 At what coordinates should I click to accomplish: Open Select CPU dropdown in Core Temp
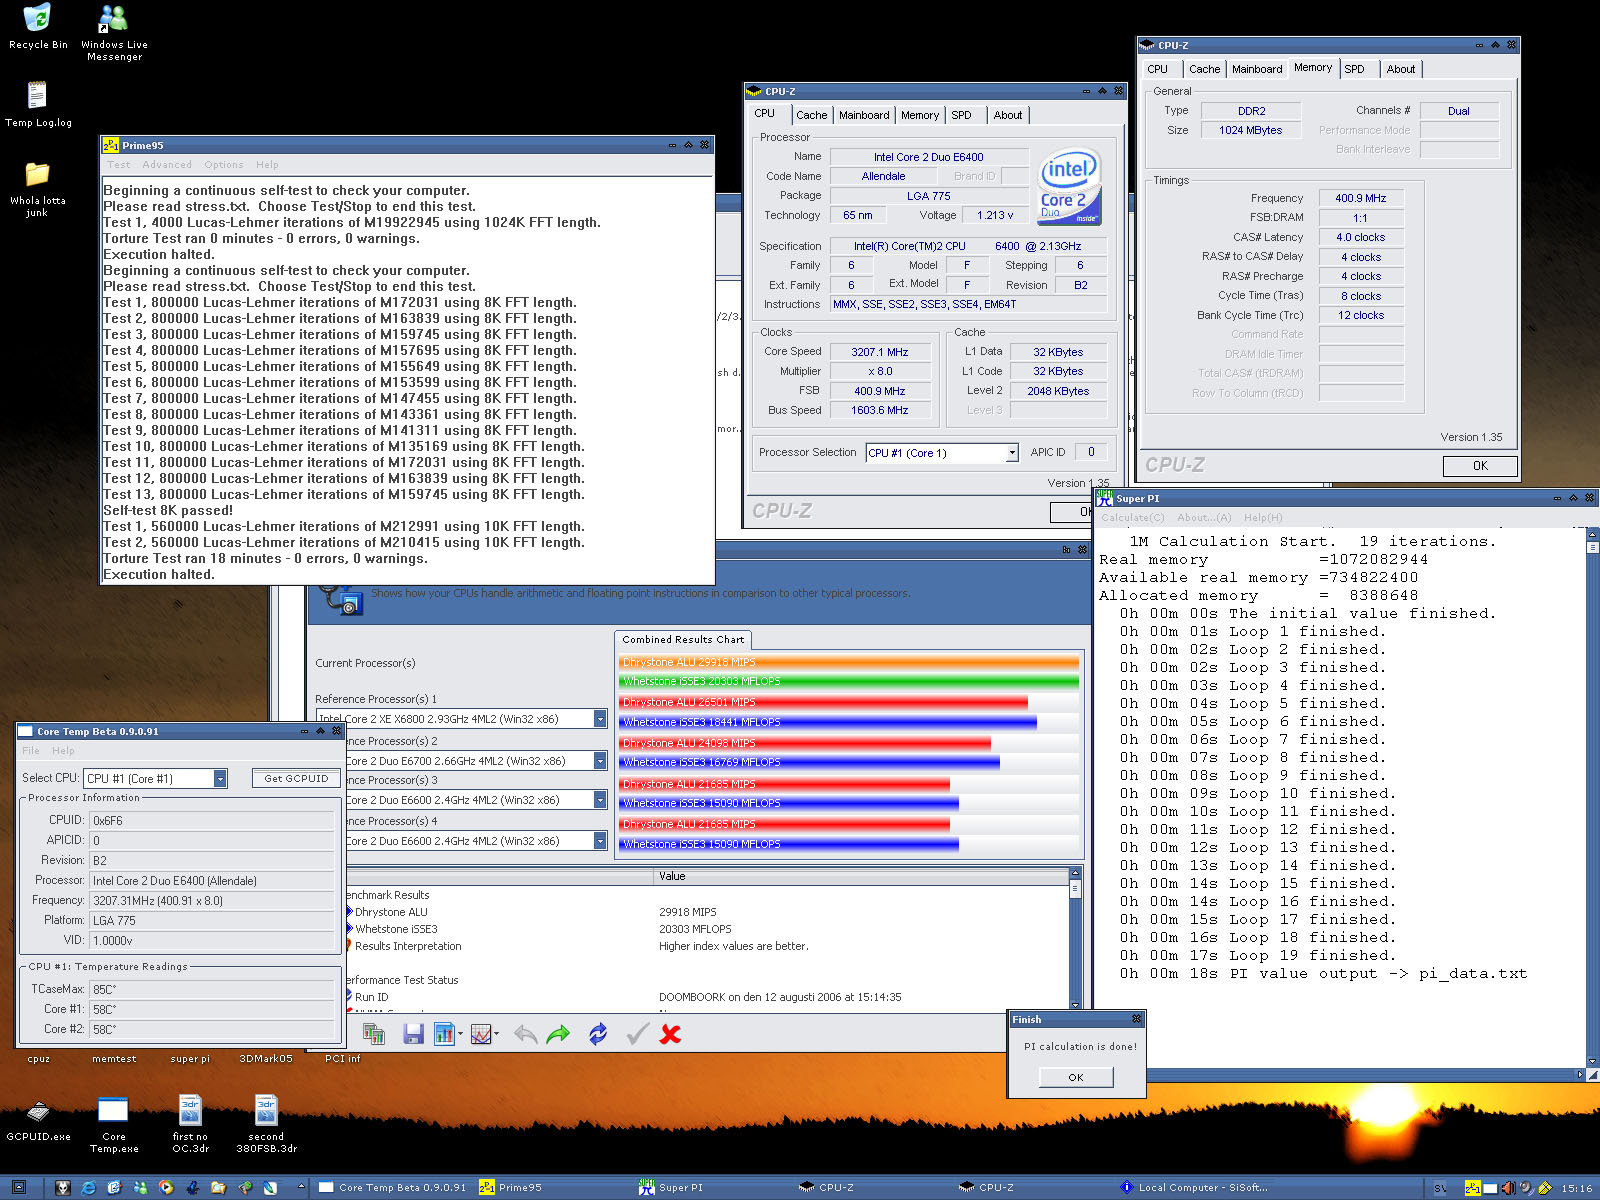point(220,778)
